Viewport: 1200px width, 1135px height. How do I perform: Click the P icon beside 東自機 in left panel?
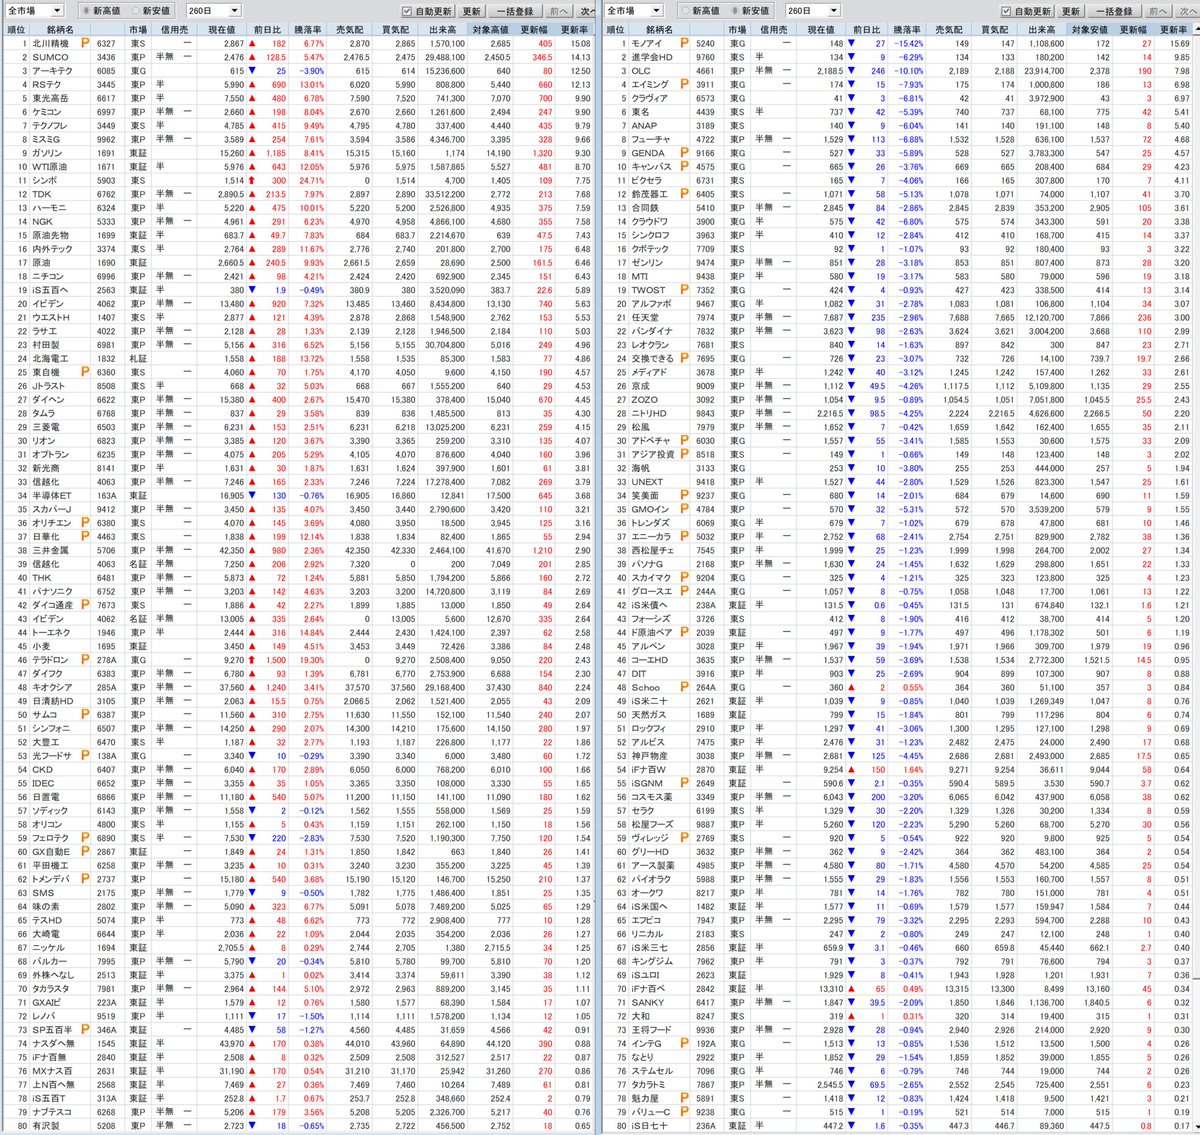pyautogui.click(x=85, y=372)
